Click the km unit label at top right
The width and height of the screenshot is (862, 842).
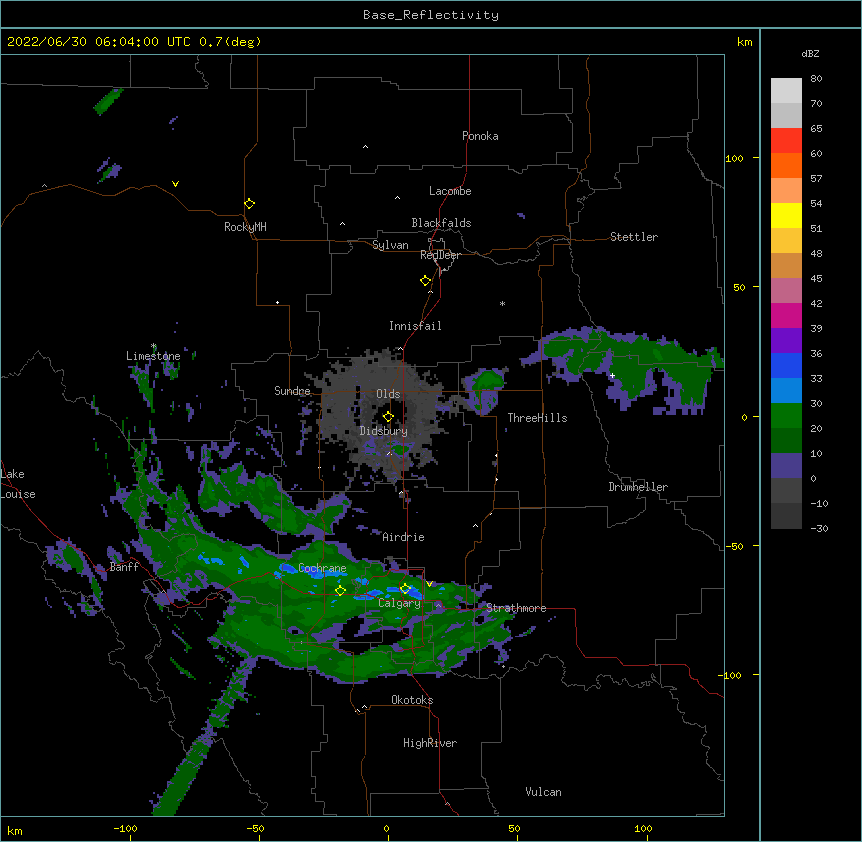coord(745,42)
